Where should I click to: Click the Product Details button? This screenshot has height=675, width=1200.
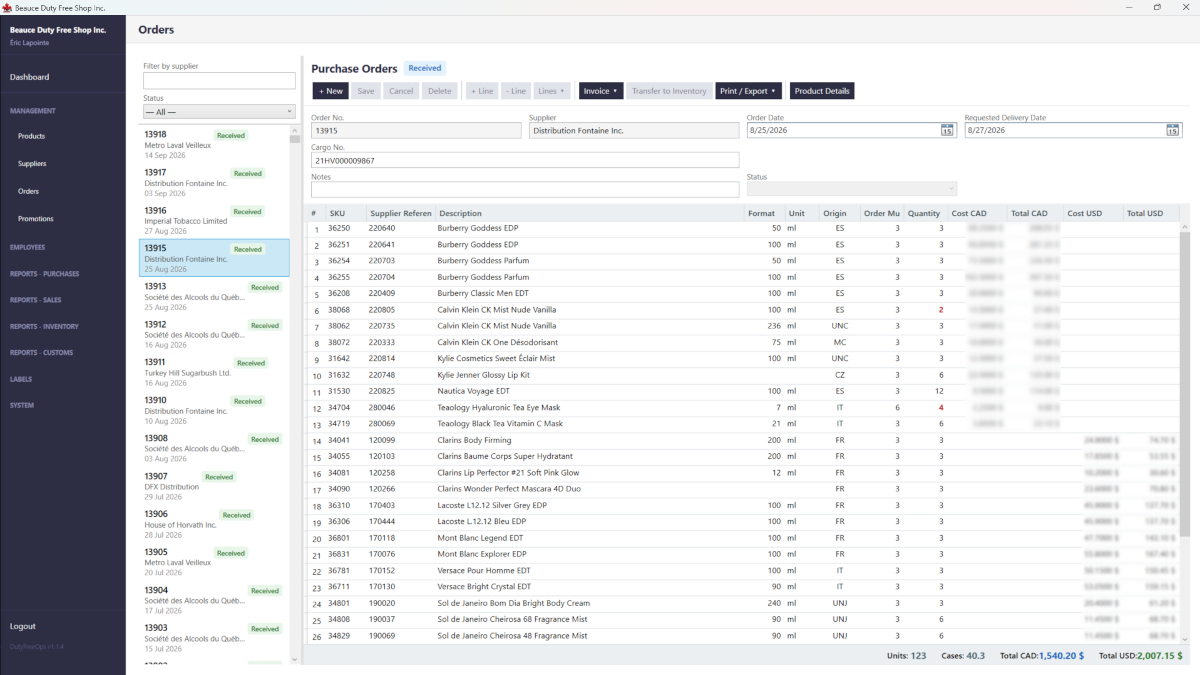[x=822, y=91]
